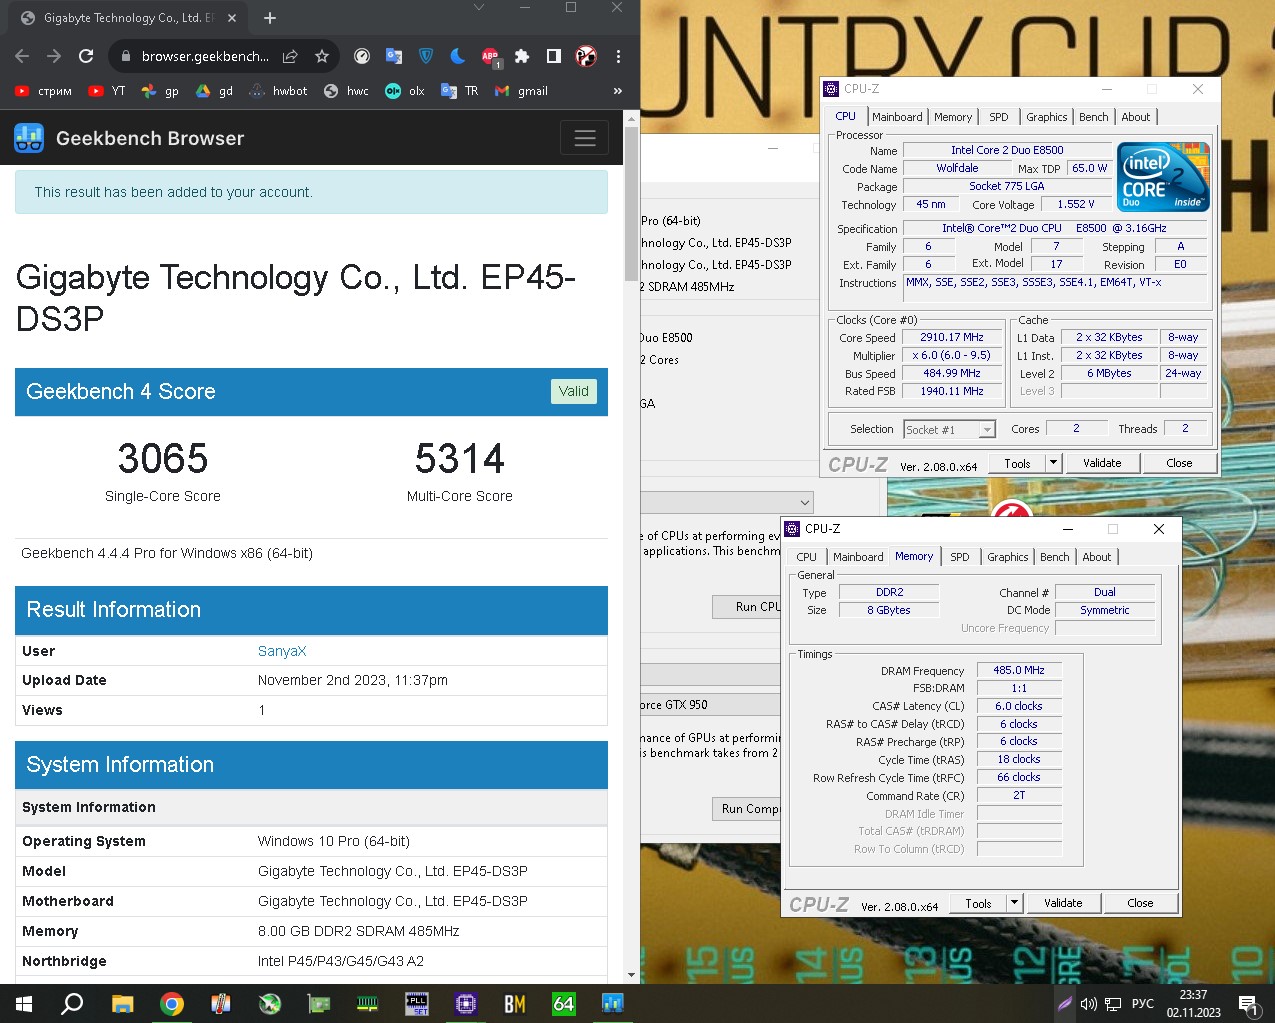The image size is (1275, 1023).
Task: Close the Gigabyte Technology browser tab
Action: (231, 18)
